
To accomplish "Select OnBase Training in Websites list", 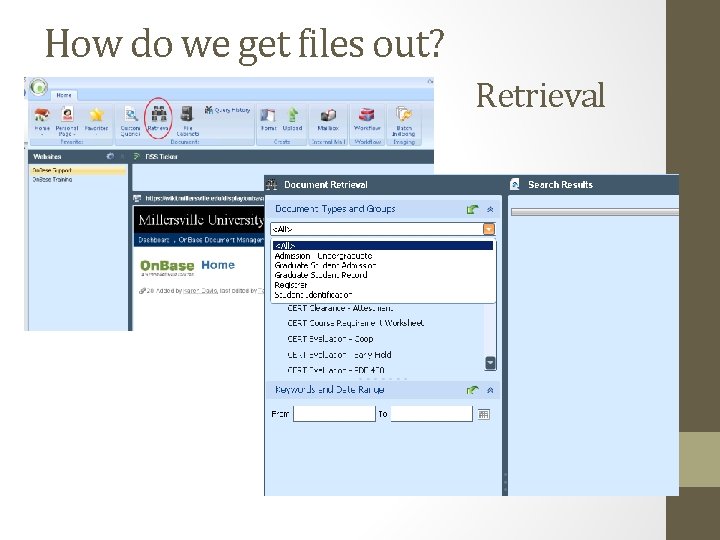I will 52,180.
